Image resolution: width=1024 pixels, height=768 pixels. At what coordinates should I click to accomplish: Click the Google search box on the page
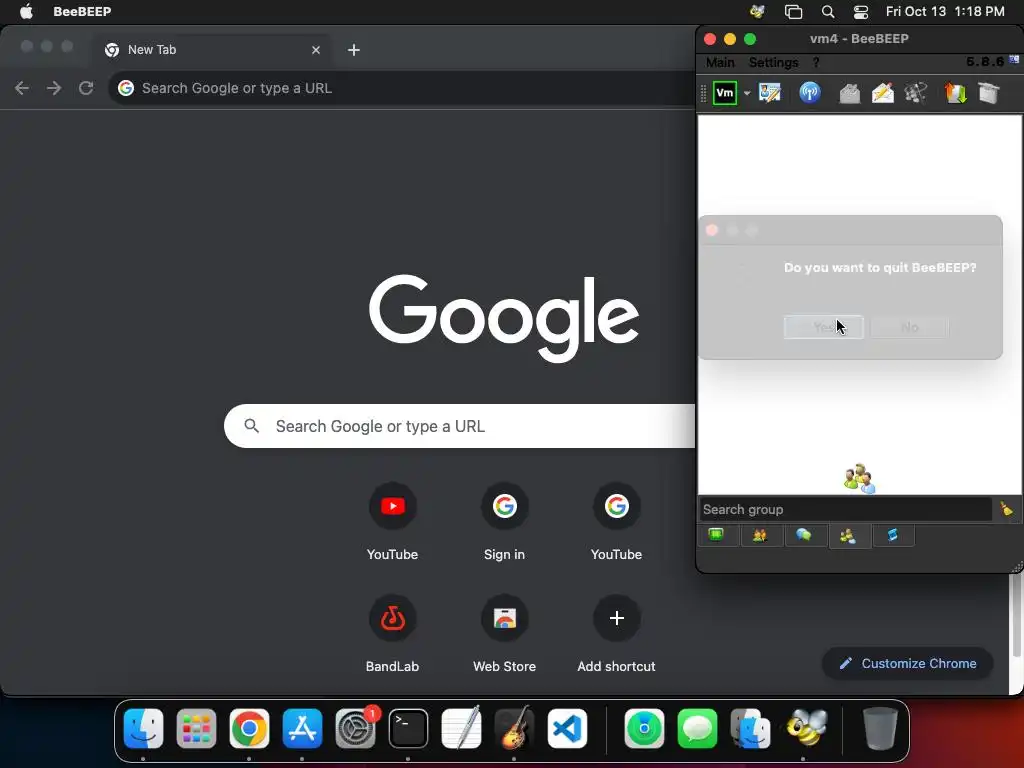(x=460, y=426)
